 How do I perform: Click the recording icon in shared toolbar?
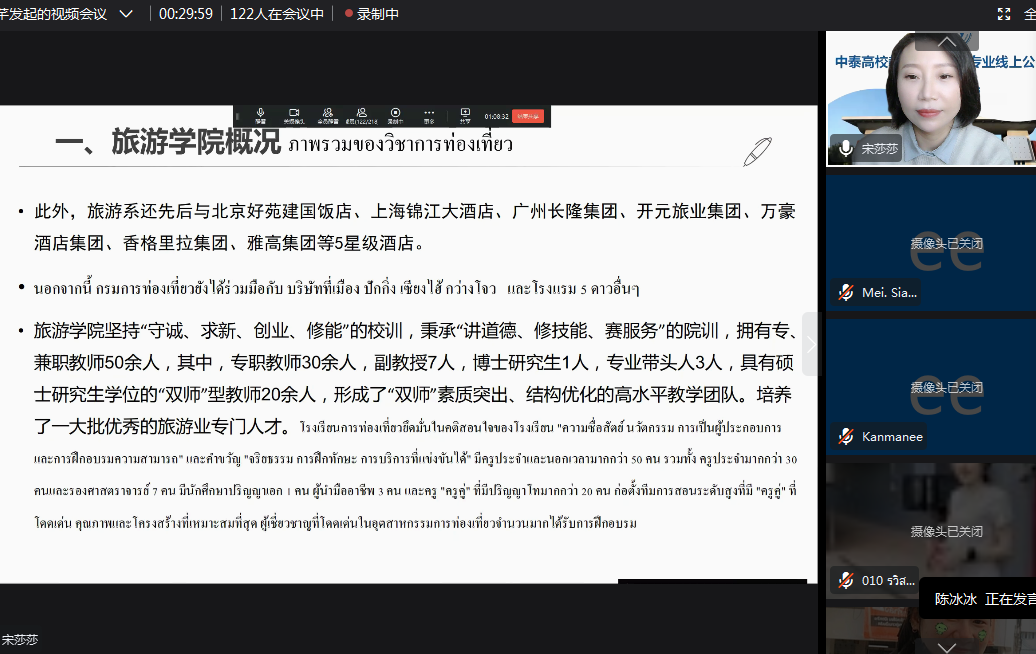coord(395,115)
